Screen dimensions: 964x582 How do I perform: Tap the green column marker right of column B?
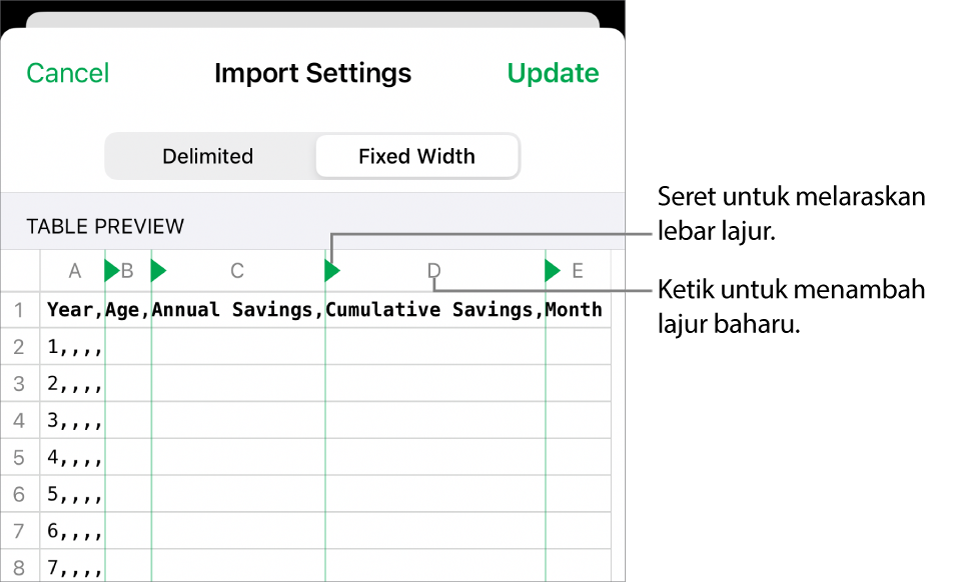pos(158,270)
